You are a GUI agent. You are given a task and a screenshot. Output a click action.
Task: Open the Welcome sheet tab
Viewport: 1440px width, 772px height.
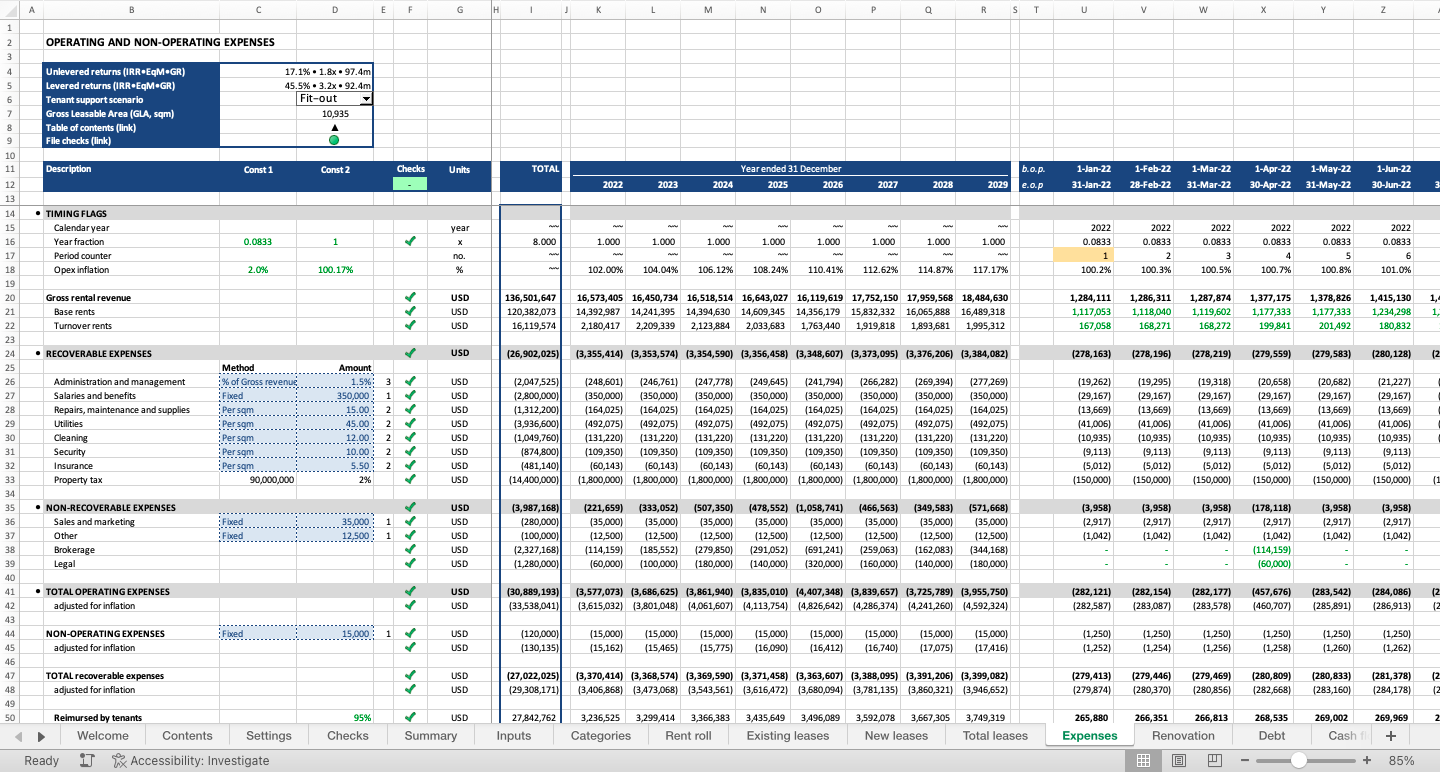[x=103, y=736]
